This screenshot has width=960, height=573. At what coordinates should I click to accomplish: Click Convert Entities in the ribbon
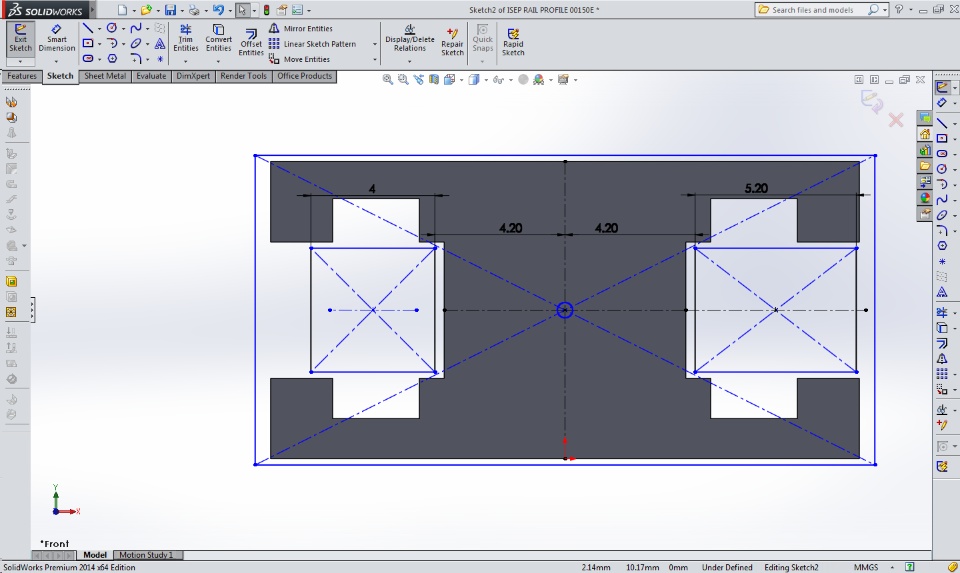(219, 39)
